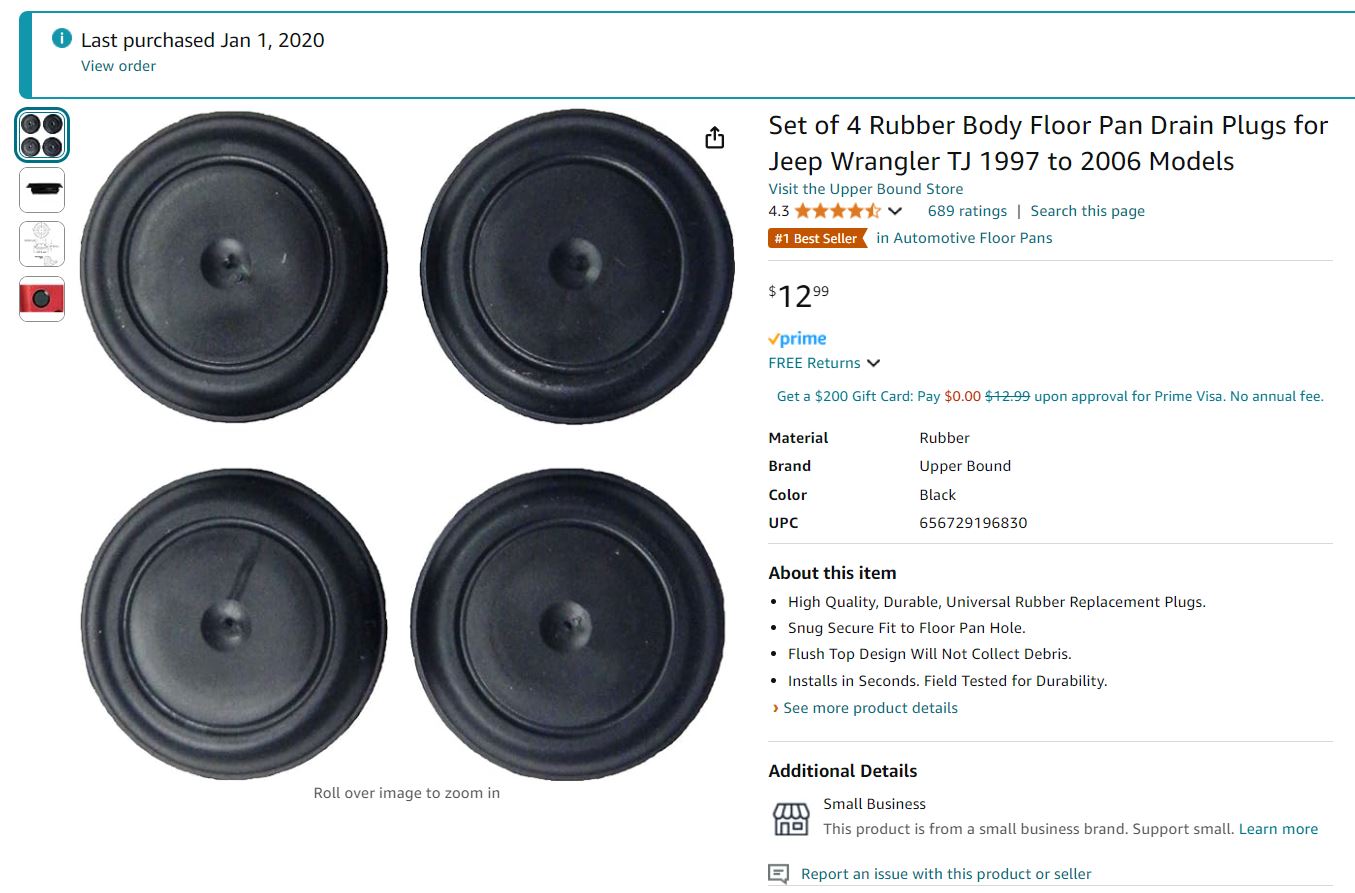The width and height of the screenshot is (1355, 893).
Task: Visit the Upper Bound Store link
Action: [865, 189]
